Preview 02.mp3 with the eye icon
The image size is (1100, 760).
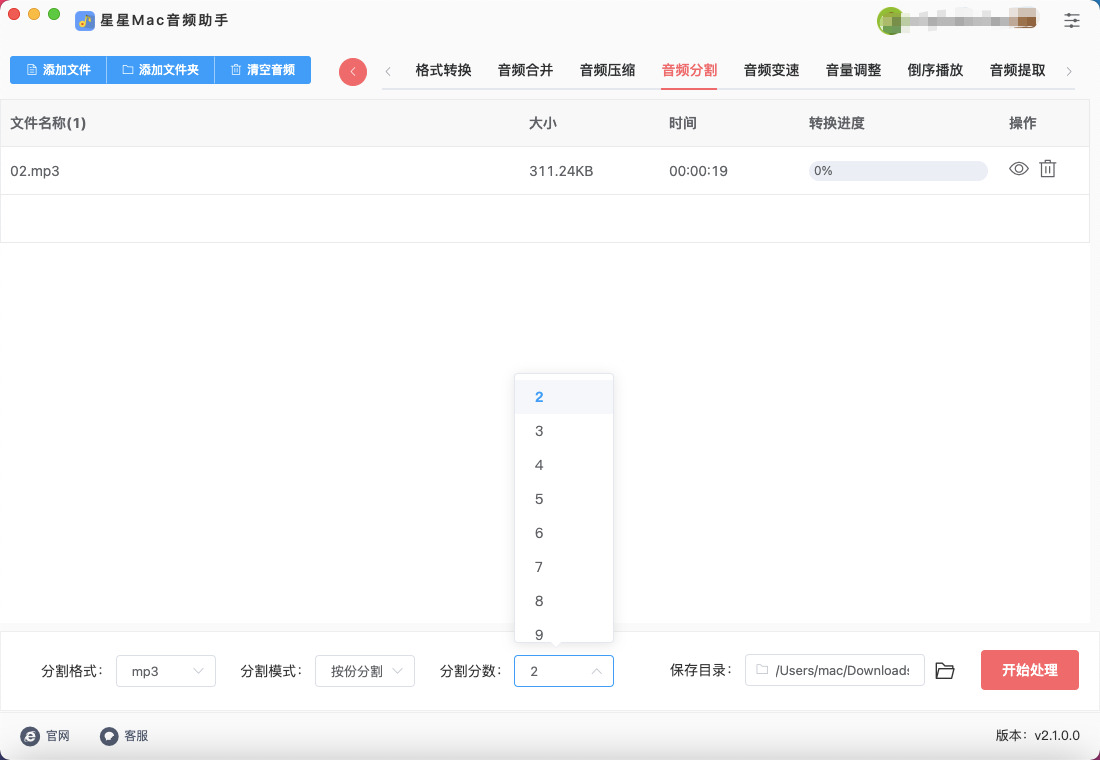[1018, 169]
